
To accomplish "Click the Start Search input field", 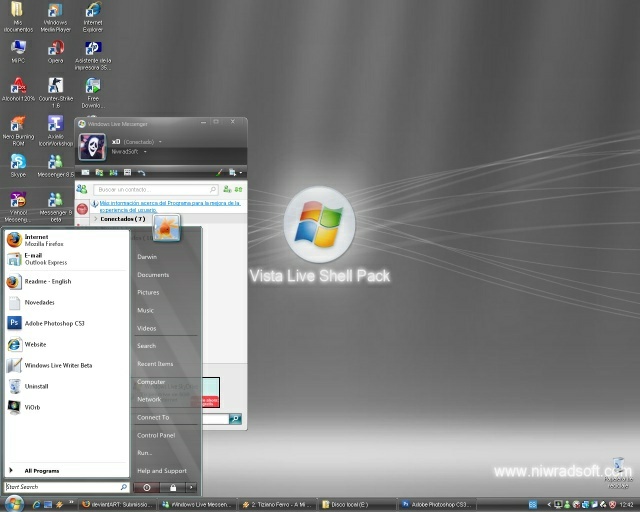I will click(67, 487).
